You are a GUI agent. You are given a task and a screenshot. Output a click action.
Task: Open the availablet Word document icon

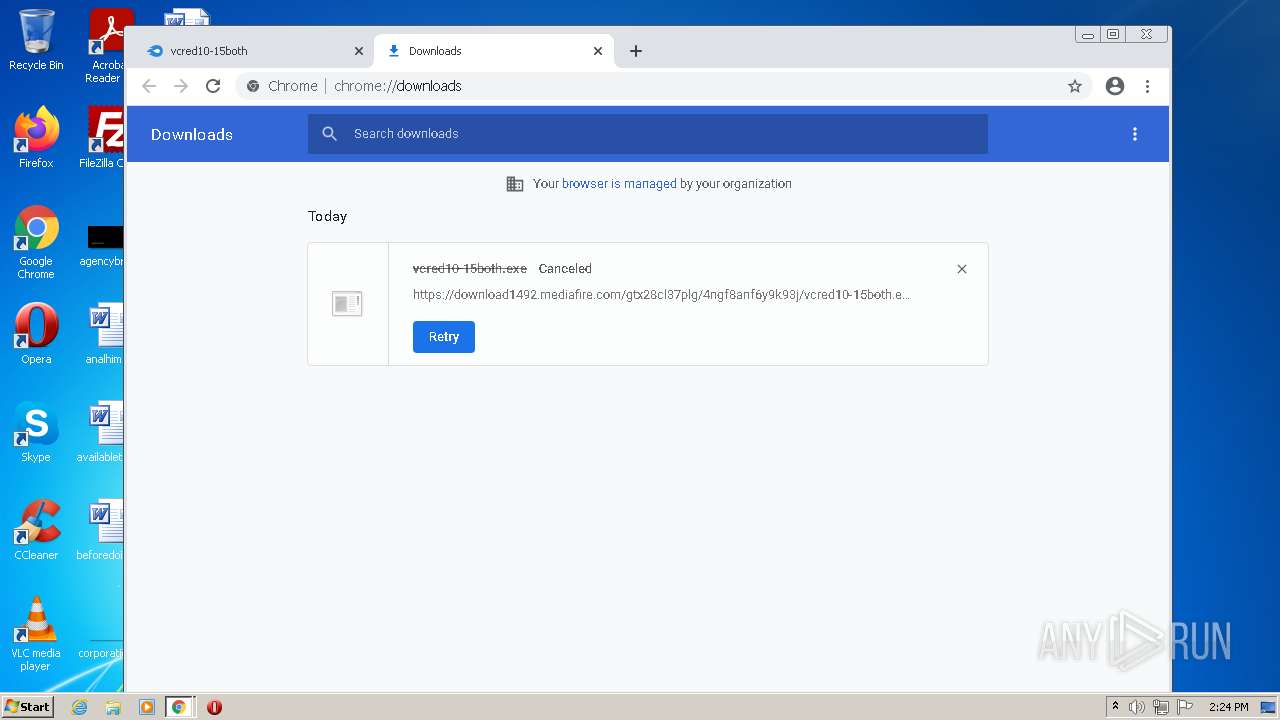[100, 432]
